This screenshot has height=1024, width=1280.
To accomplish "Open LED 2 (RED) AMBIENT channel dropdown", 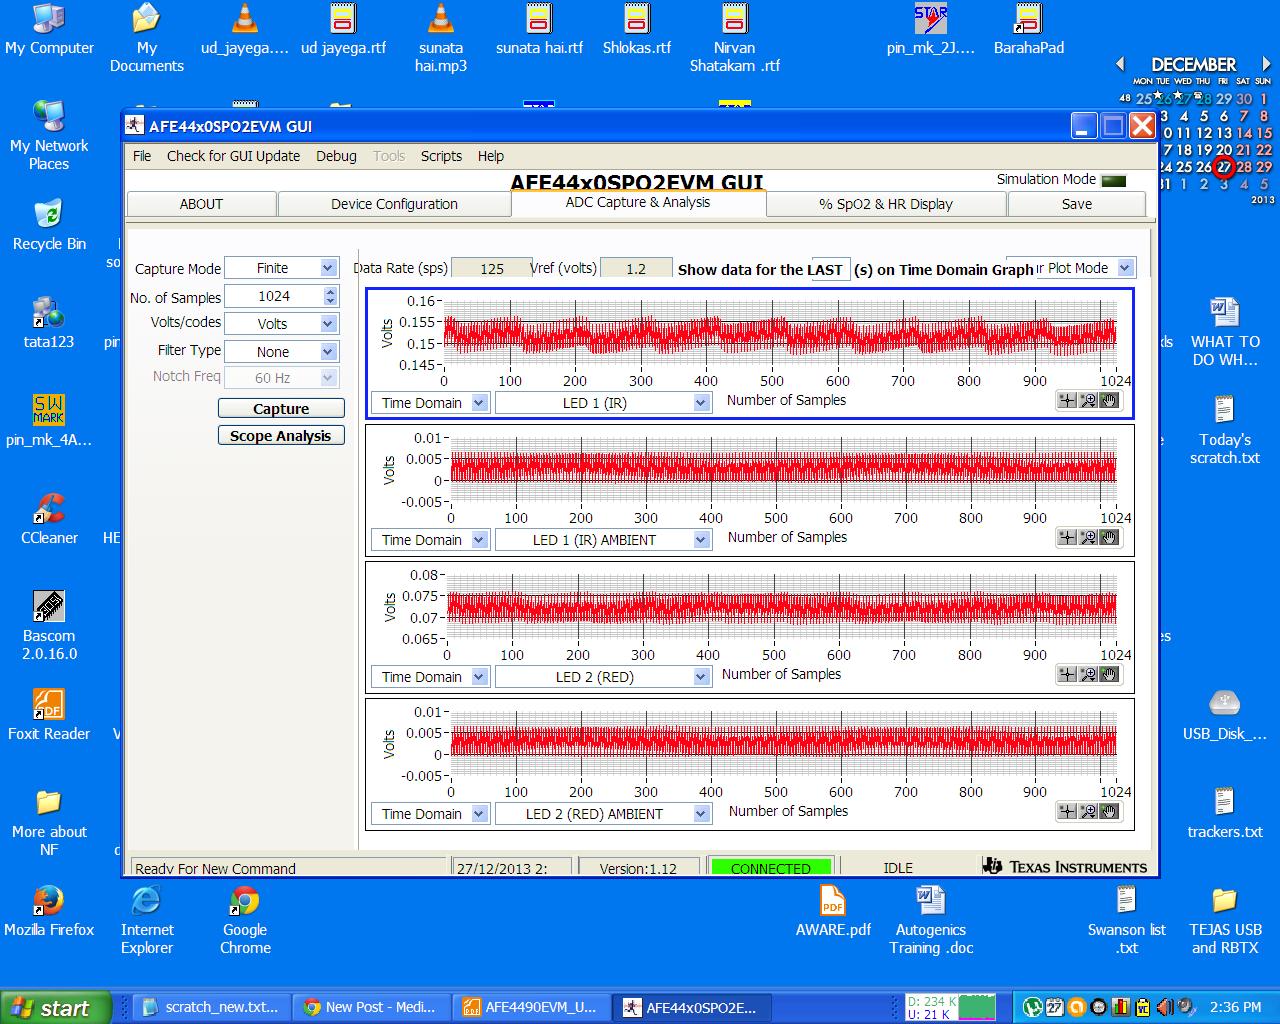I will (x=603, y=813).
